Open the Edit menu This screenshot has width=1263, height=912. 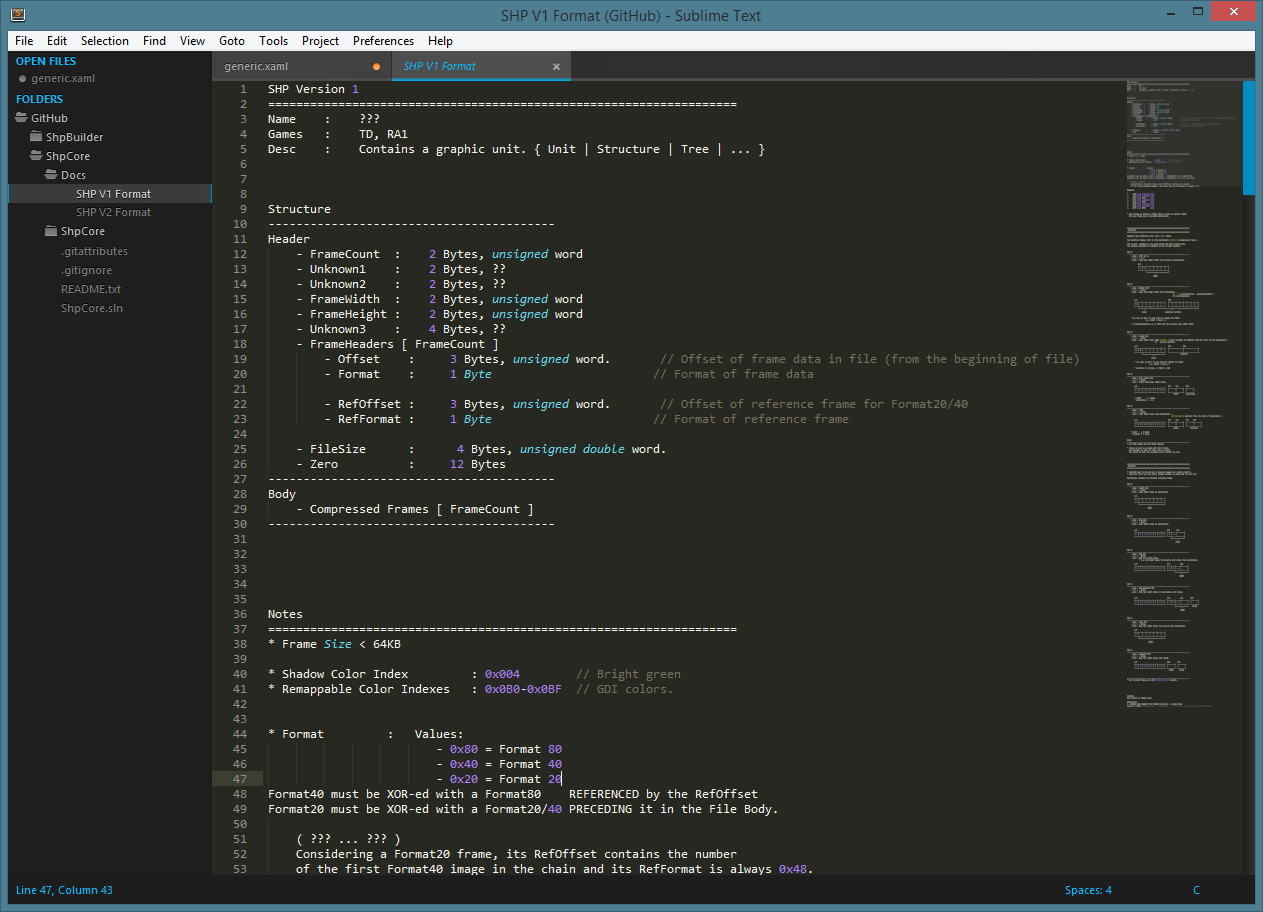tap(57, 41)
